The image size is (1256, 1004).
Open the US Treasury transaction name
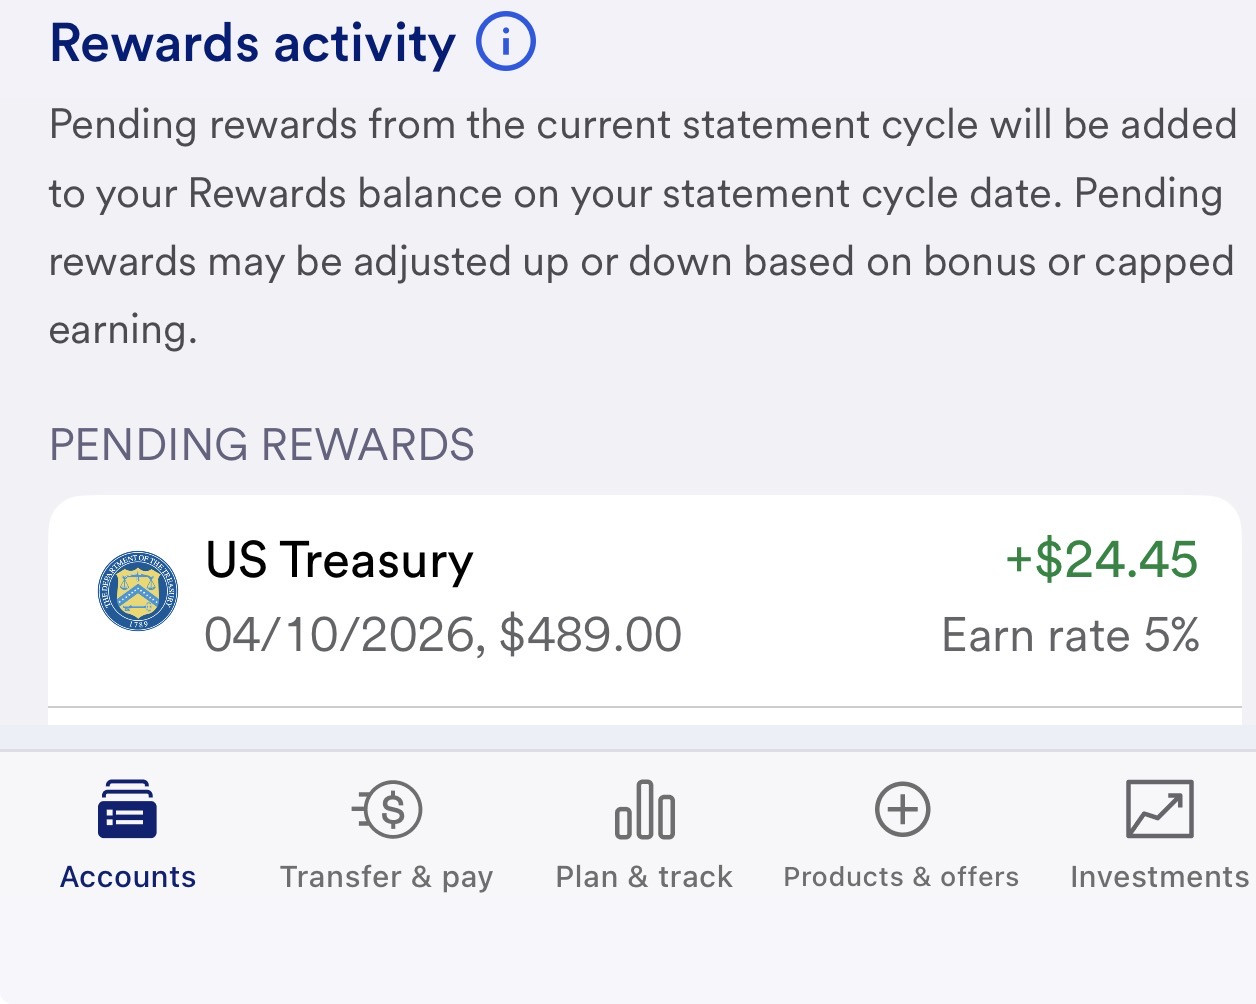[339, 560]
